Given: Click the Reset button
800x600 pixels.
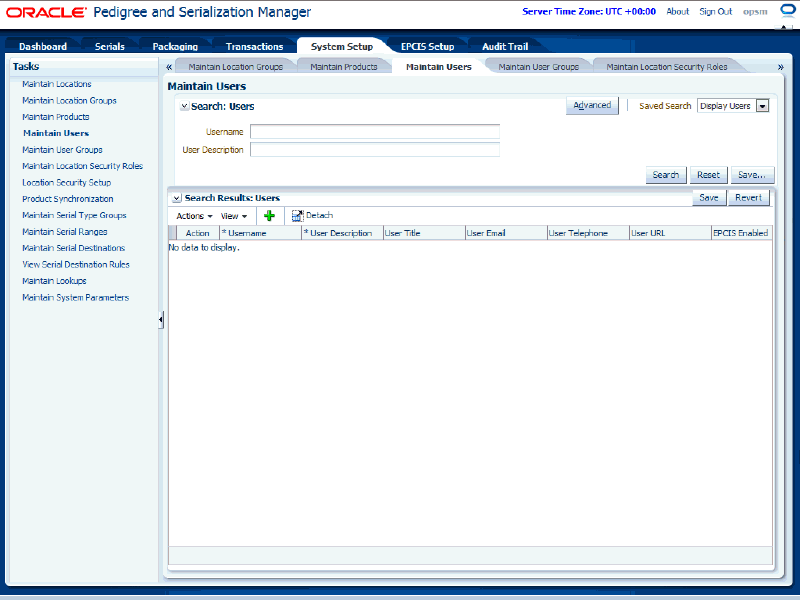Looking at the screenshot, I should (709, 175).
